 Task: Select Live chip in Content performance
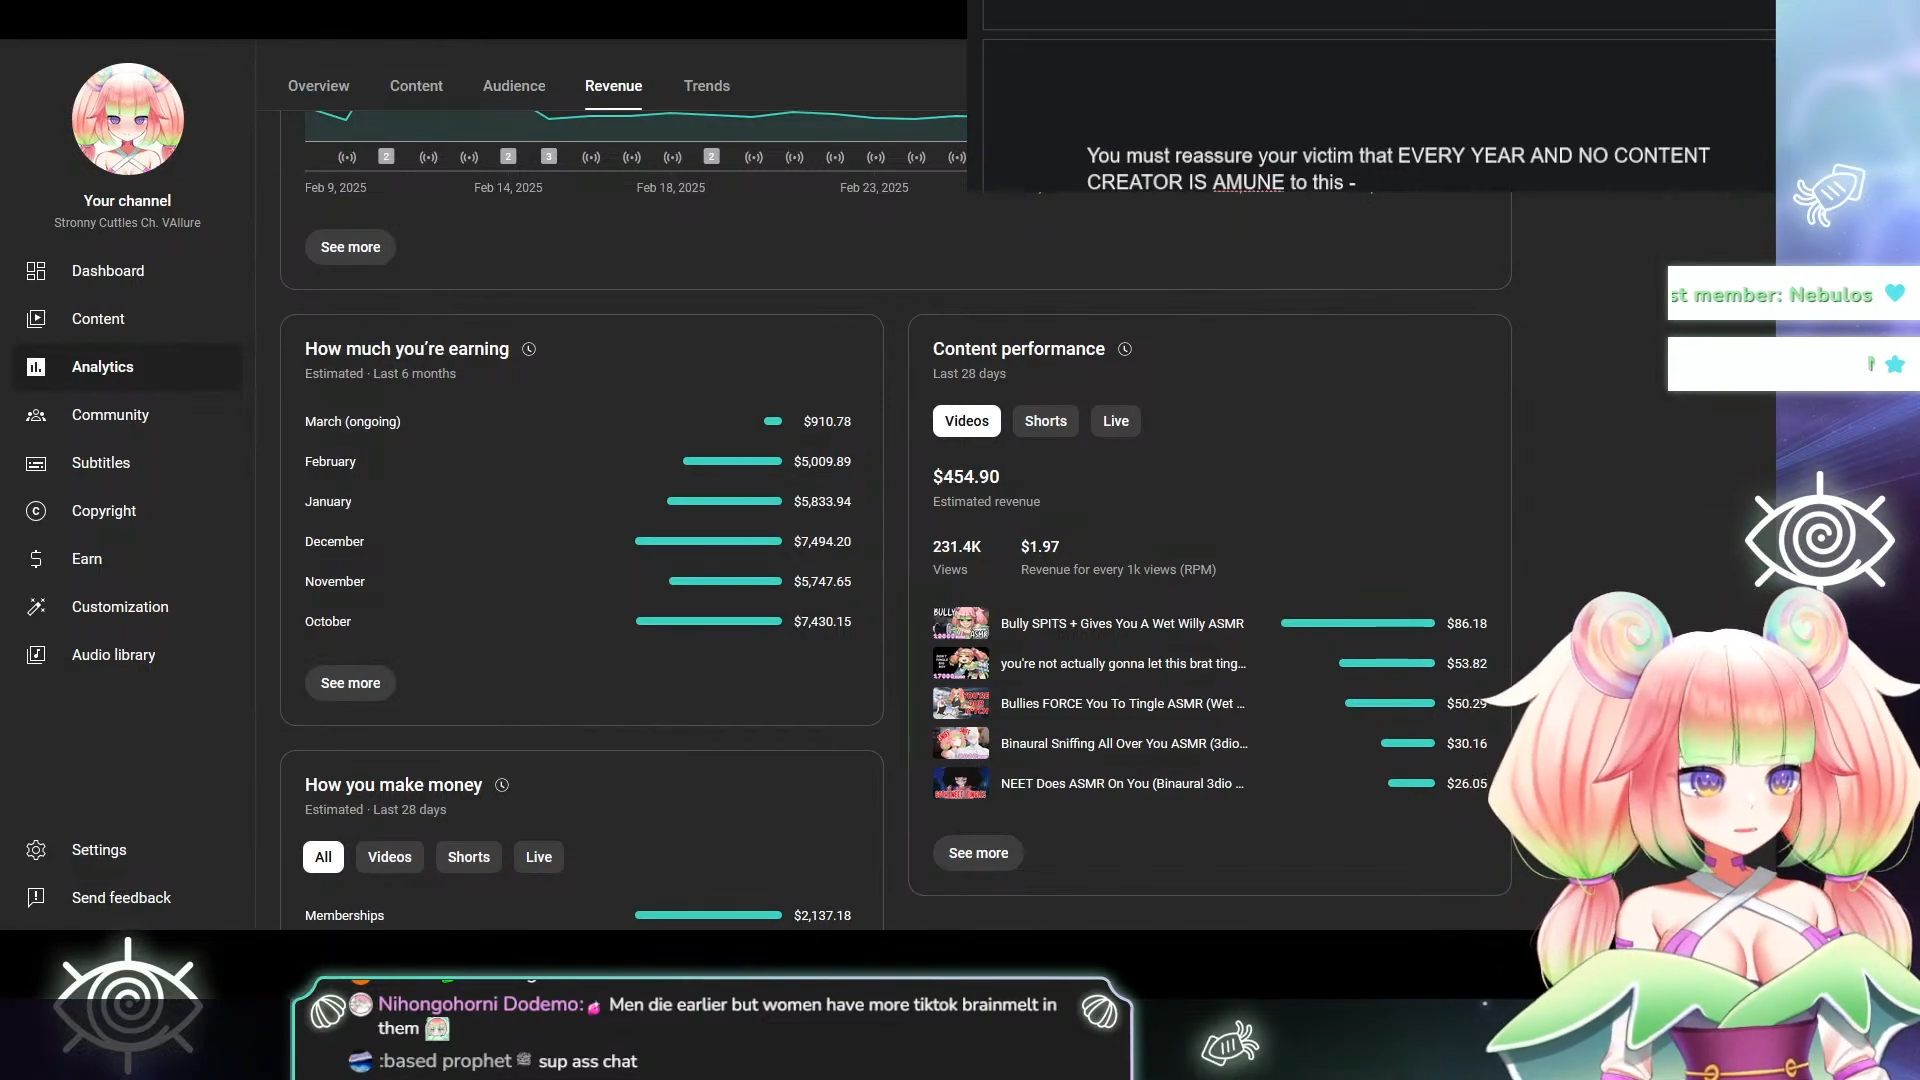[x=1115, y=421]
